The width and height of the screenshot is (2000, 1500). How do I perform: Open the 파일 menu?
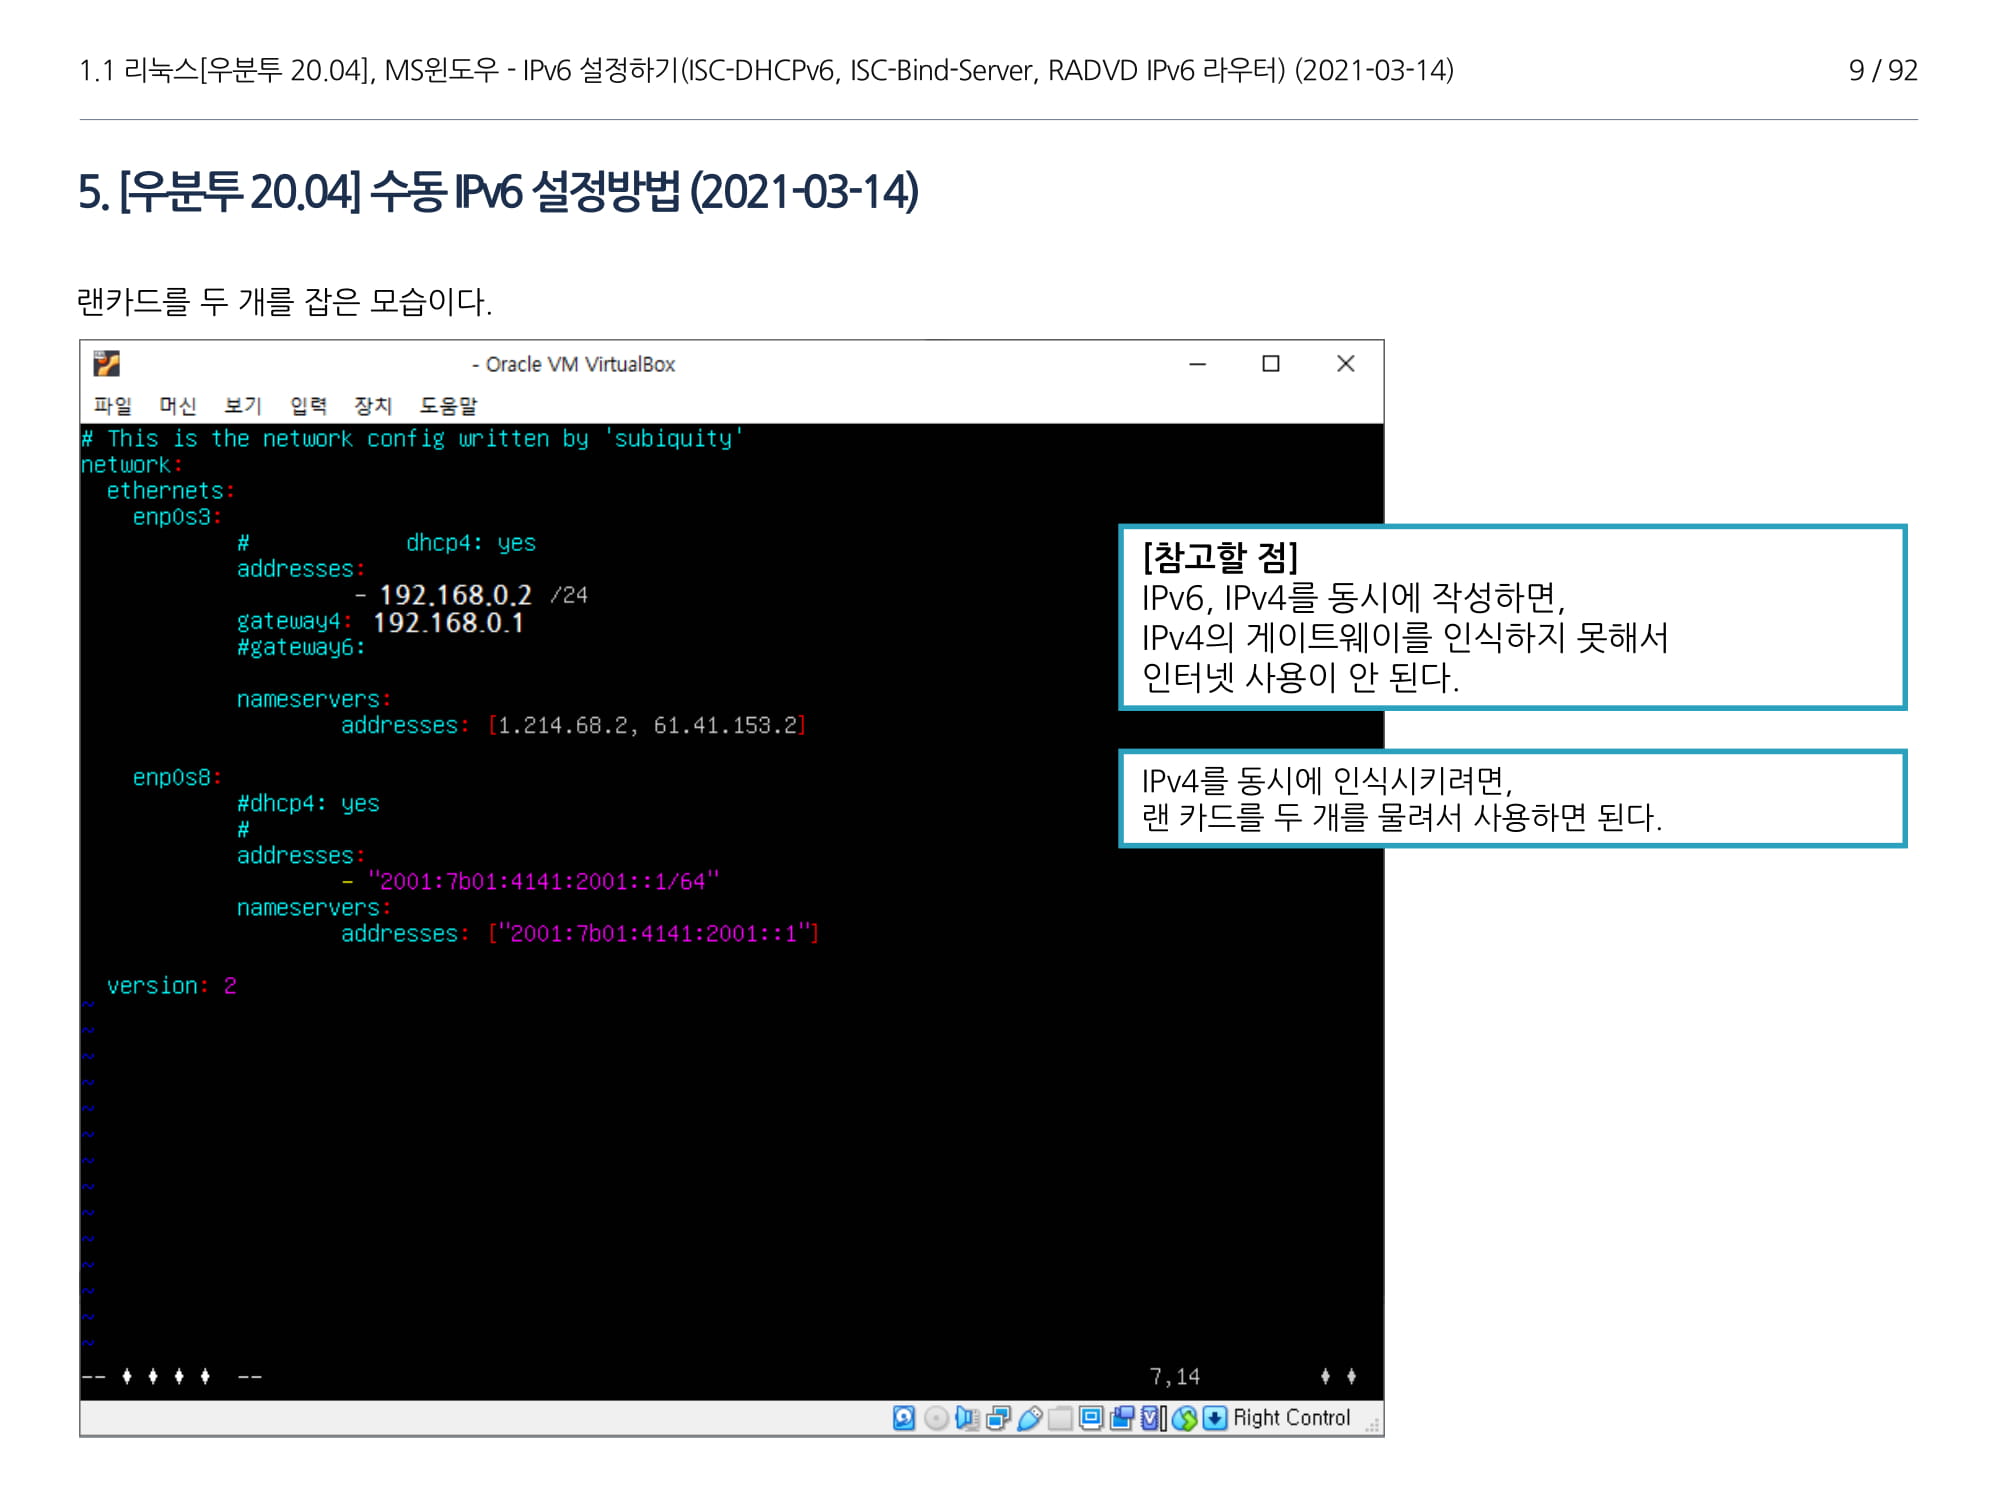[112, 405]
